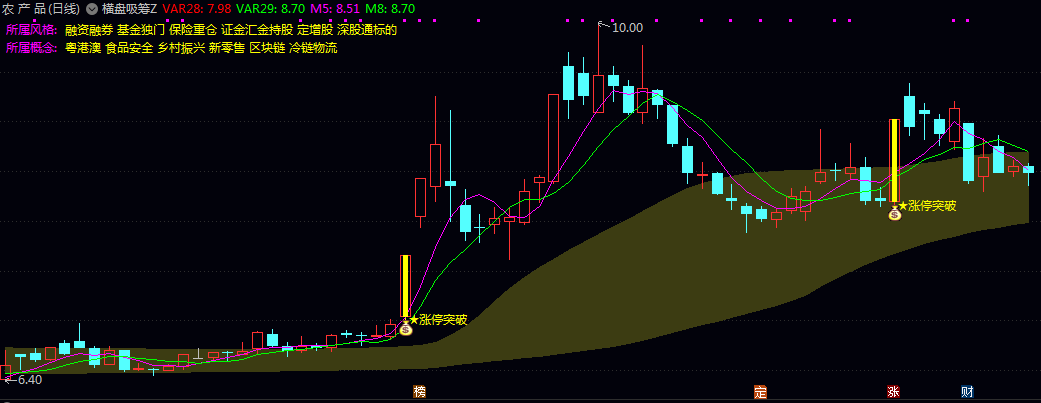The image size is (1041, 403).
Task: Select the VAR28: 7.98 indicator value
Action: [x=197, y=9]
